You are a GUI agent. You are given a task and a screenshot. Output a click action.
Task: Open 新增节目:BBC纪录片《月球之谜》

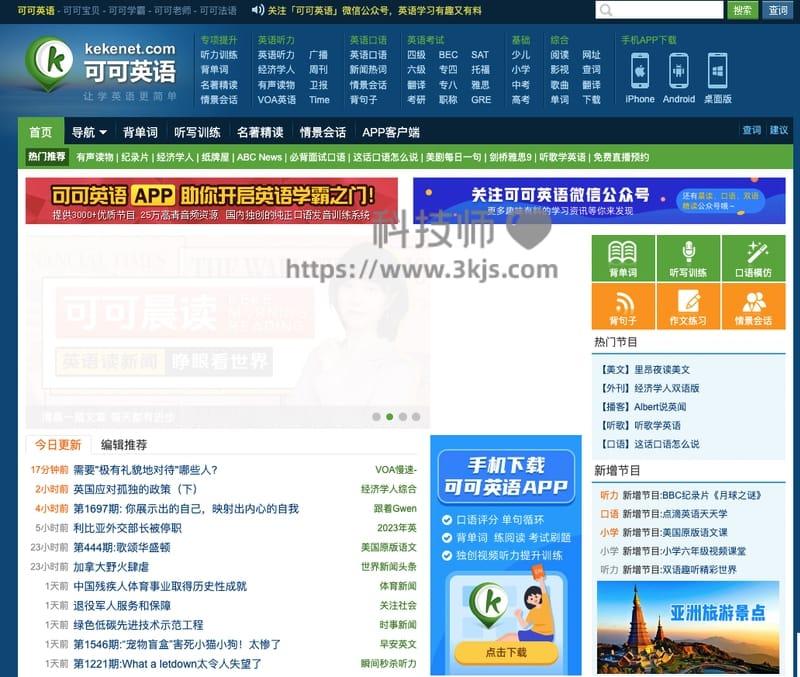click(x=692, y=495)
